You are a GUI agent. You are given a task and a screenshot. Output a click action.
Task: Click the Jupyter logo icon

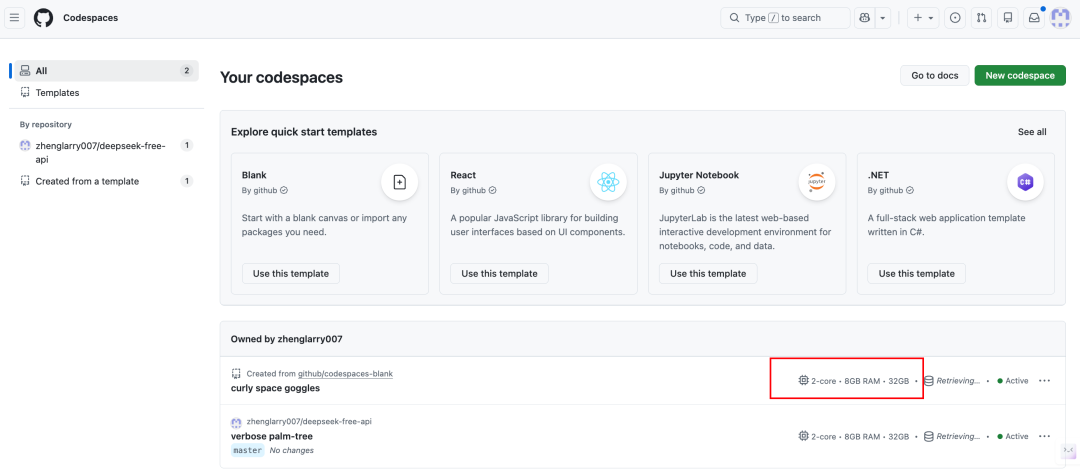click(817, 183)
